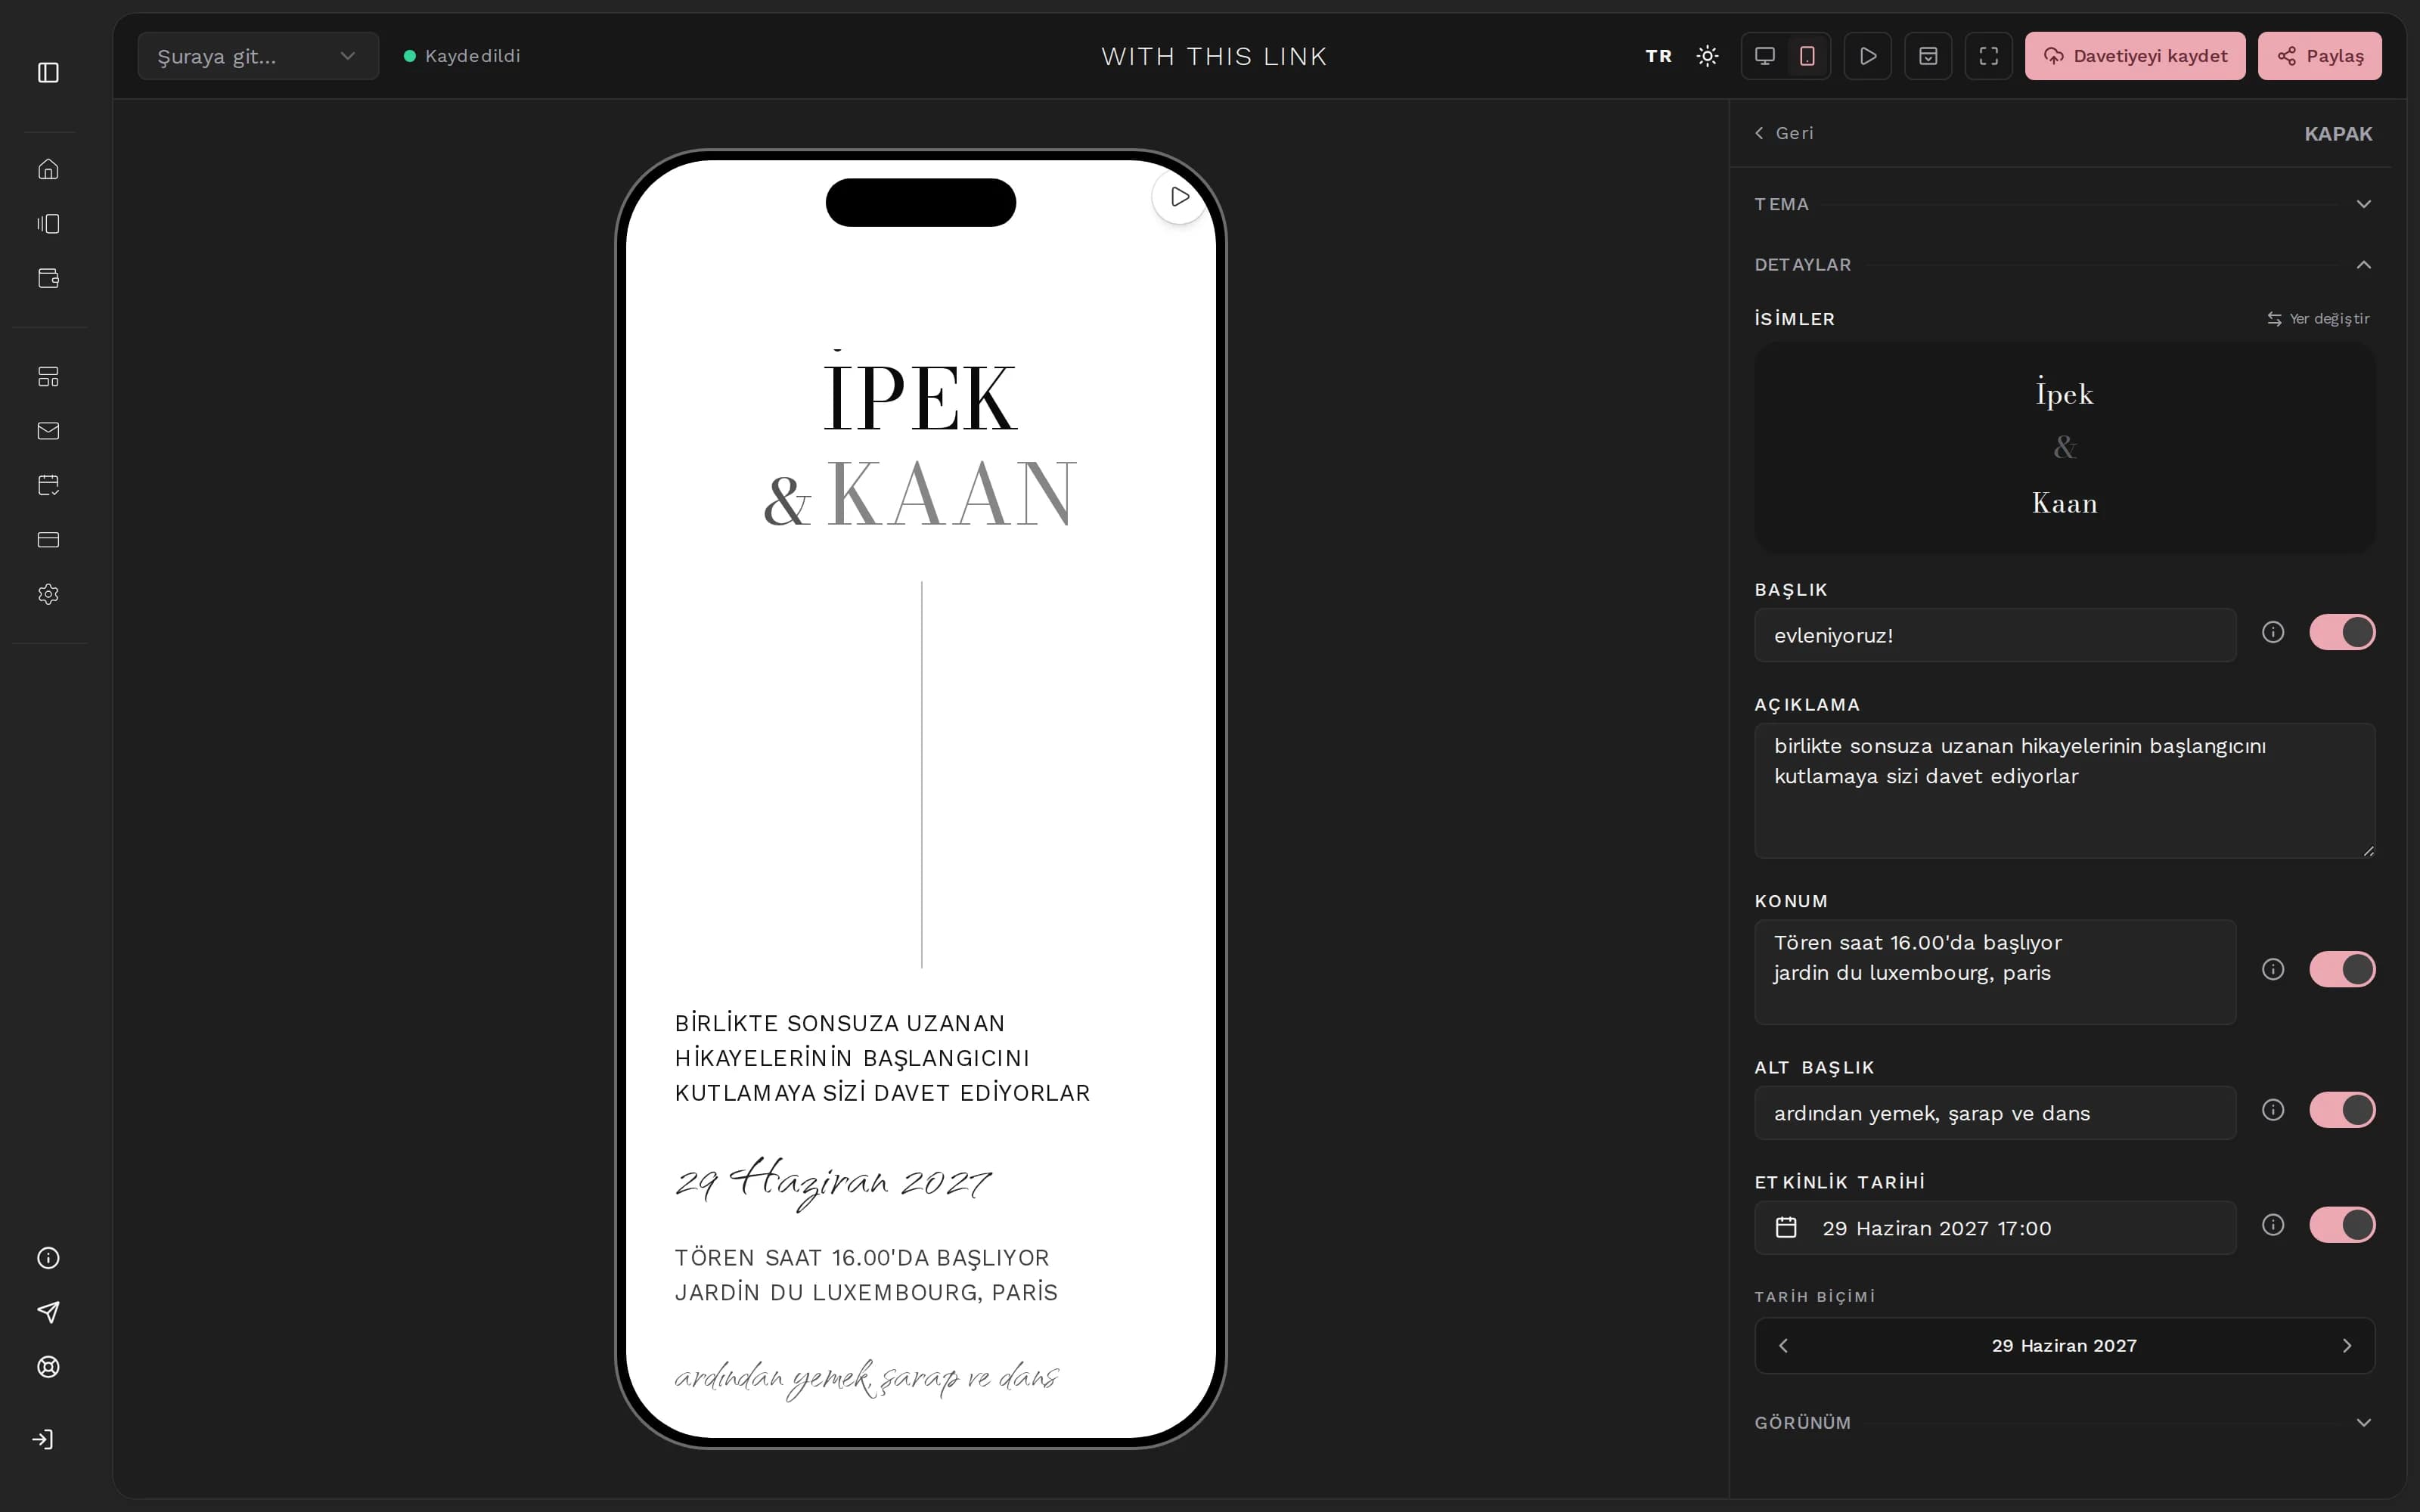Expand the Görünüm section
Viewport: 2420px width, 1512px height.
click(x=2064, y=1422)
